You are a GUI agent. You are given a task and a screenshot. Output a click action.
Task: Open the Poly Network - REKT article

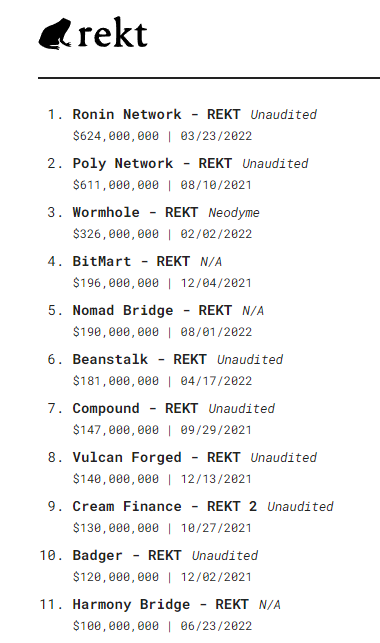pyautogui.click(x=152, y=163)
